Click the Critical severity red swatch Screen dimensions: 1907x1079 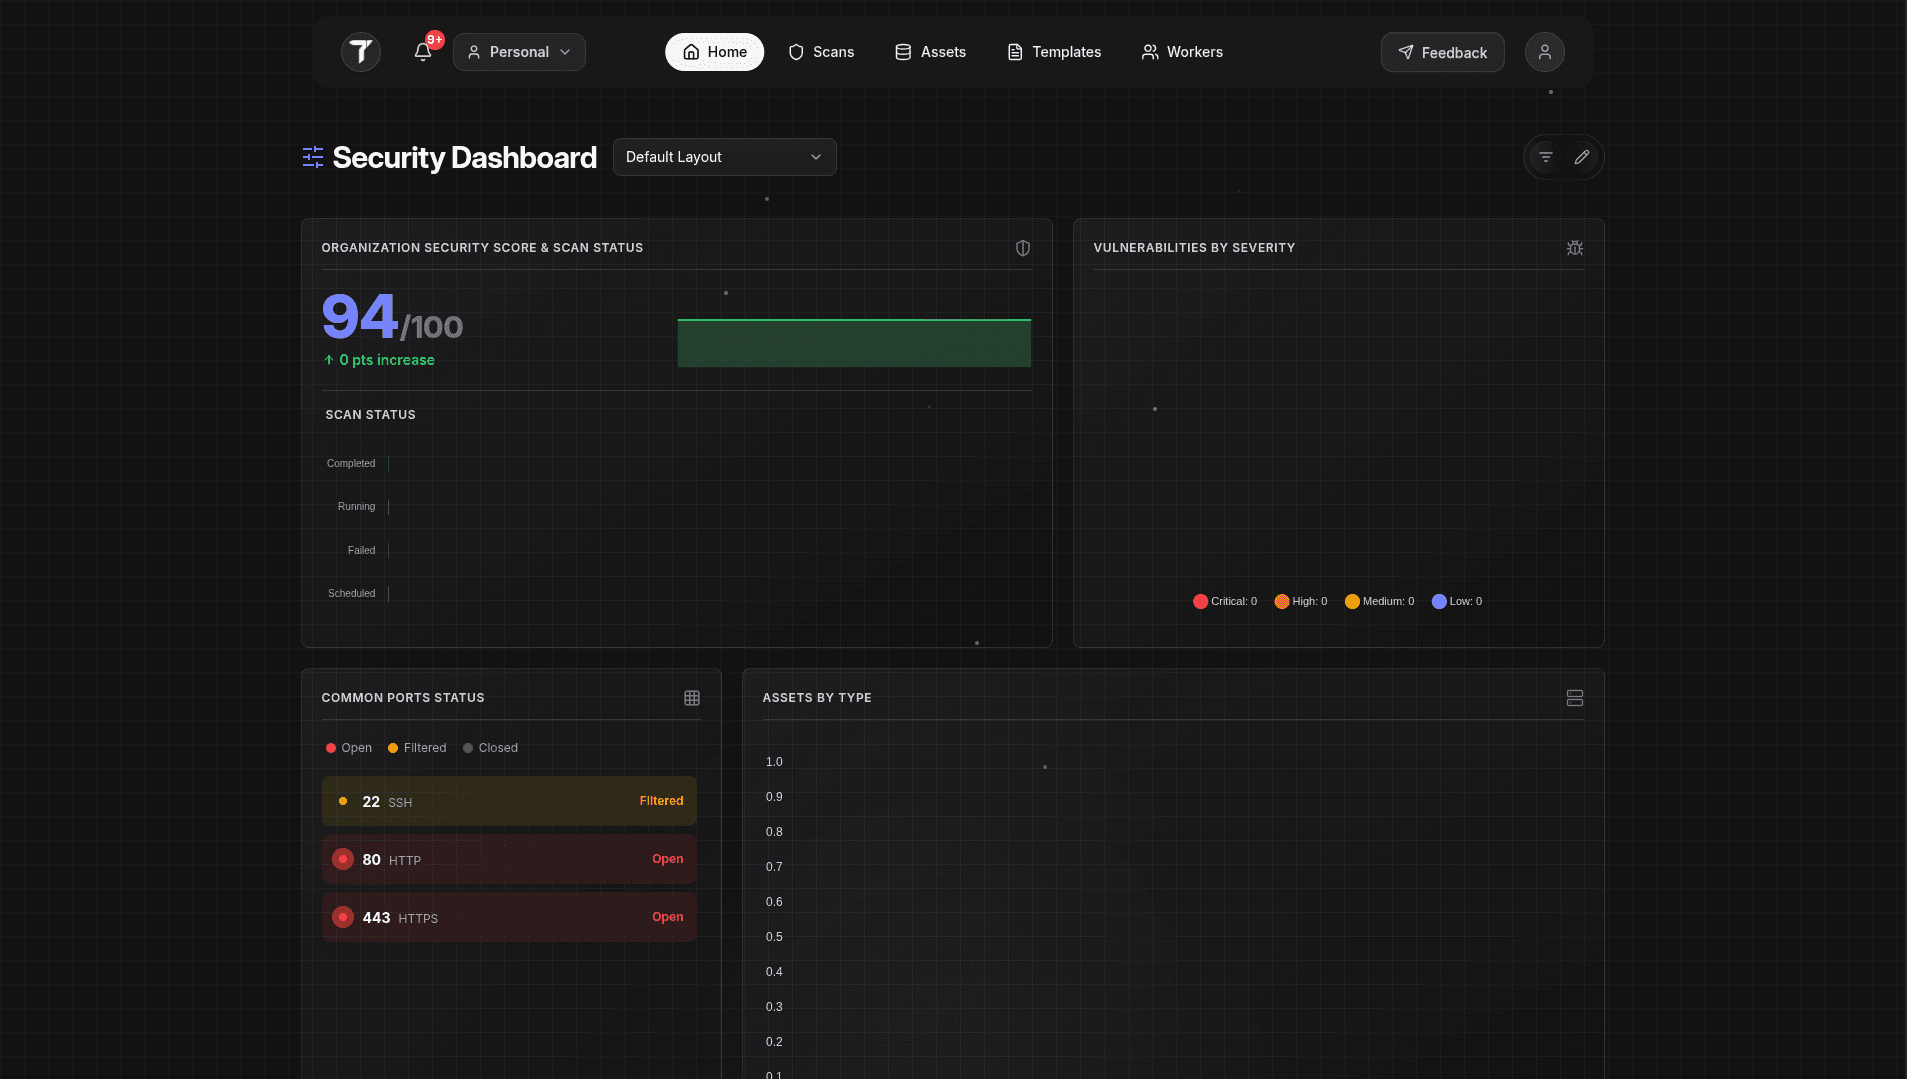[x=1200, y=602]
